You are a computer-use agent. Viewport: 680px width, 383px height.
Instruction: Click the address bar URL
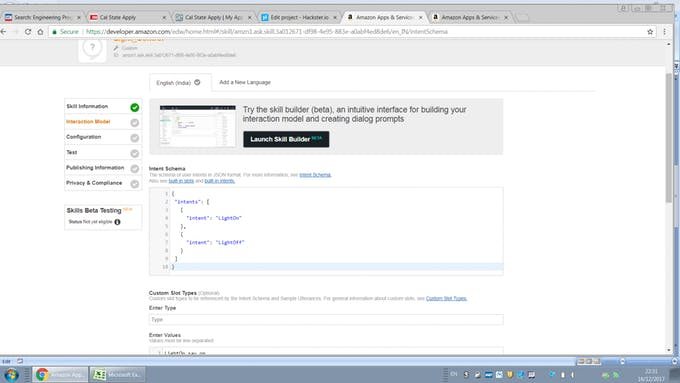tap(267, 32)
